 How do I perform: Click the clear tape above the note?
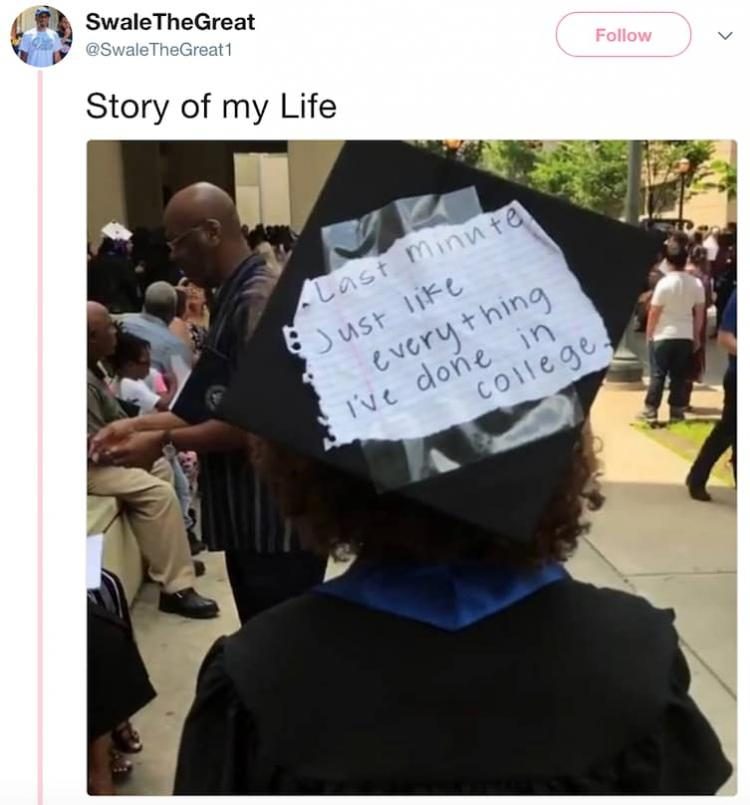tap(400, 221)
